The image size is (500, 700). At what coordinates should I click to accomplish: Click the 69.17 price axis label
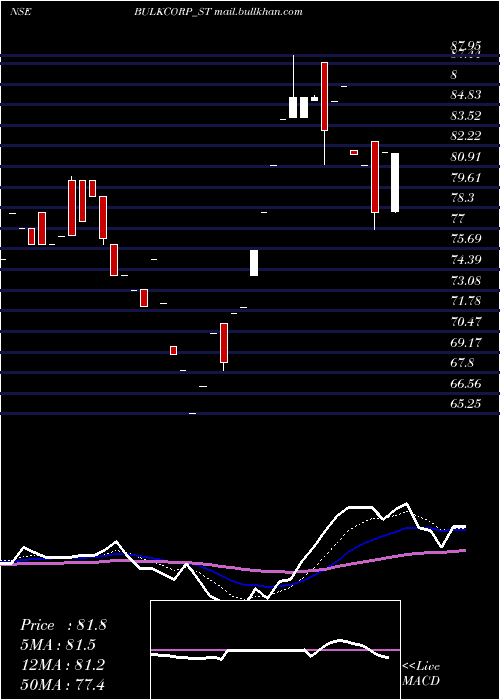click(x=466, y=342)
